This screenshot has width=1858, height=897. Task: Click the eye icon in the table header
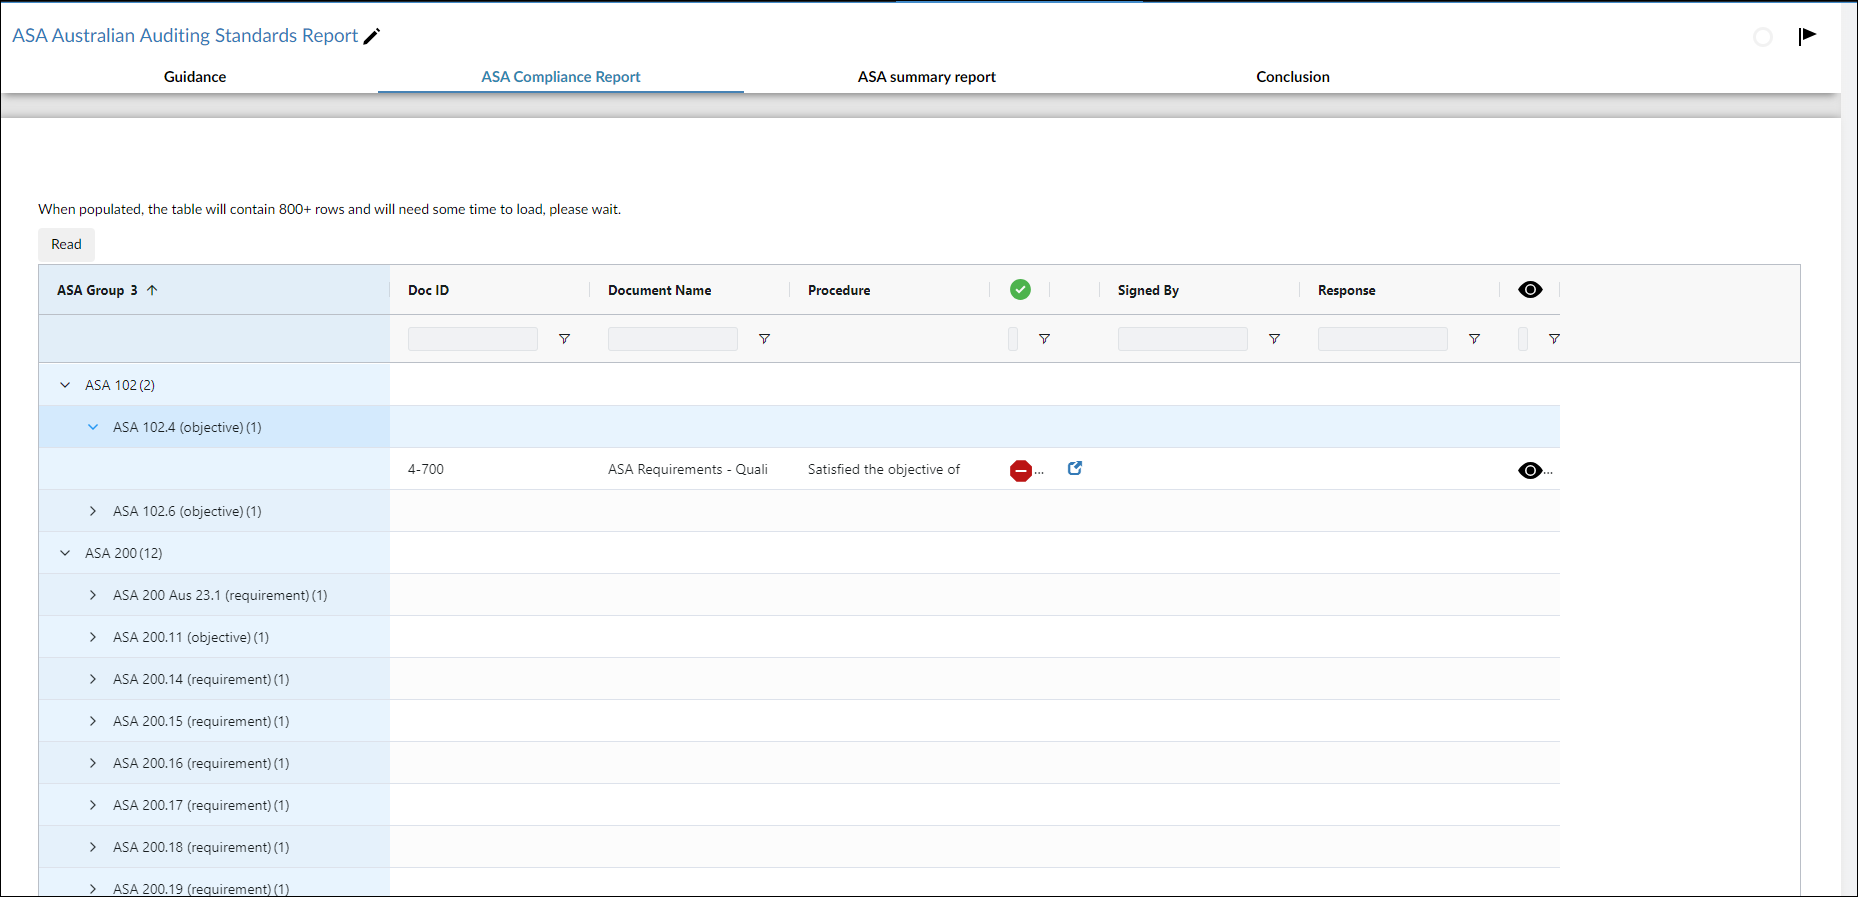(1530, 290)
